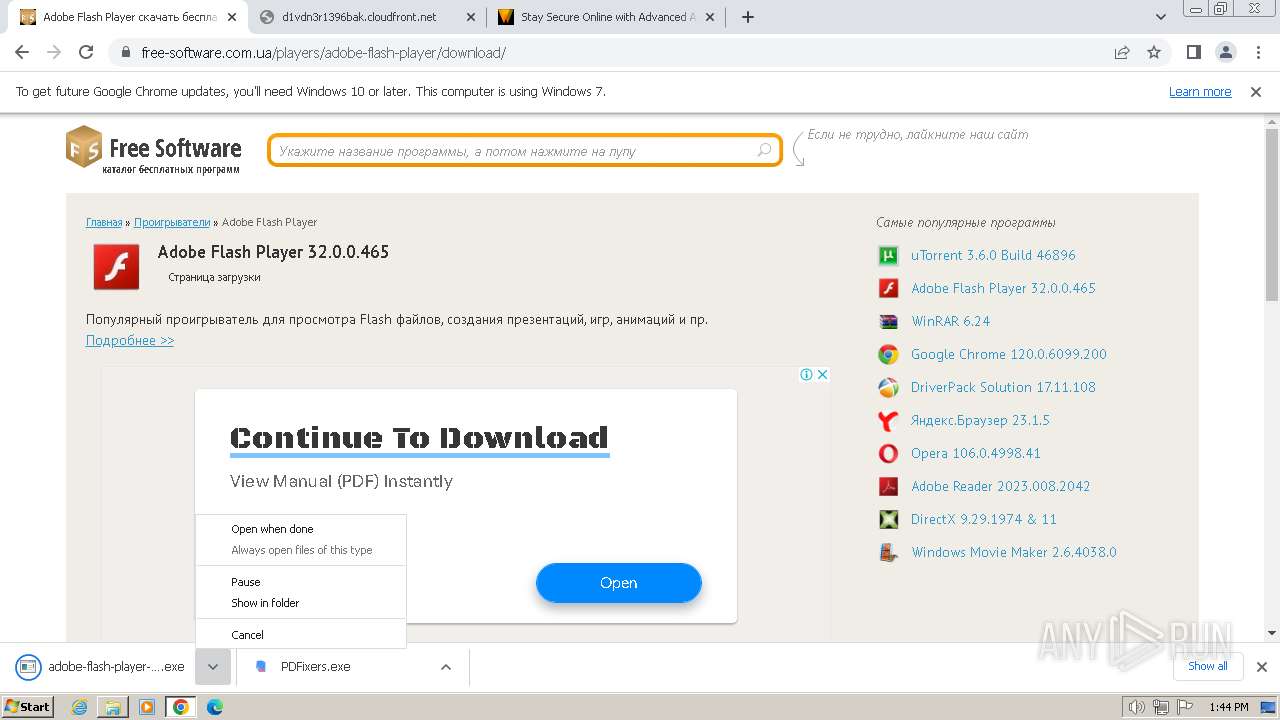Click the adobe-flash-player-....exe download item

[100, 667]
